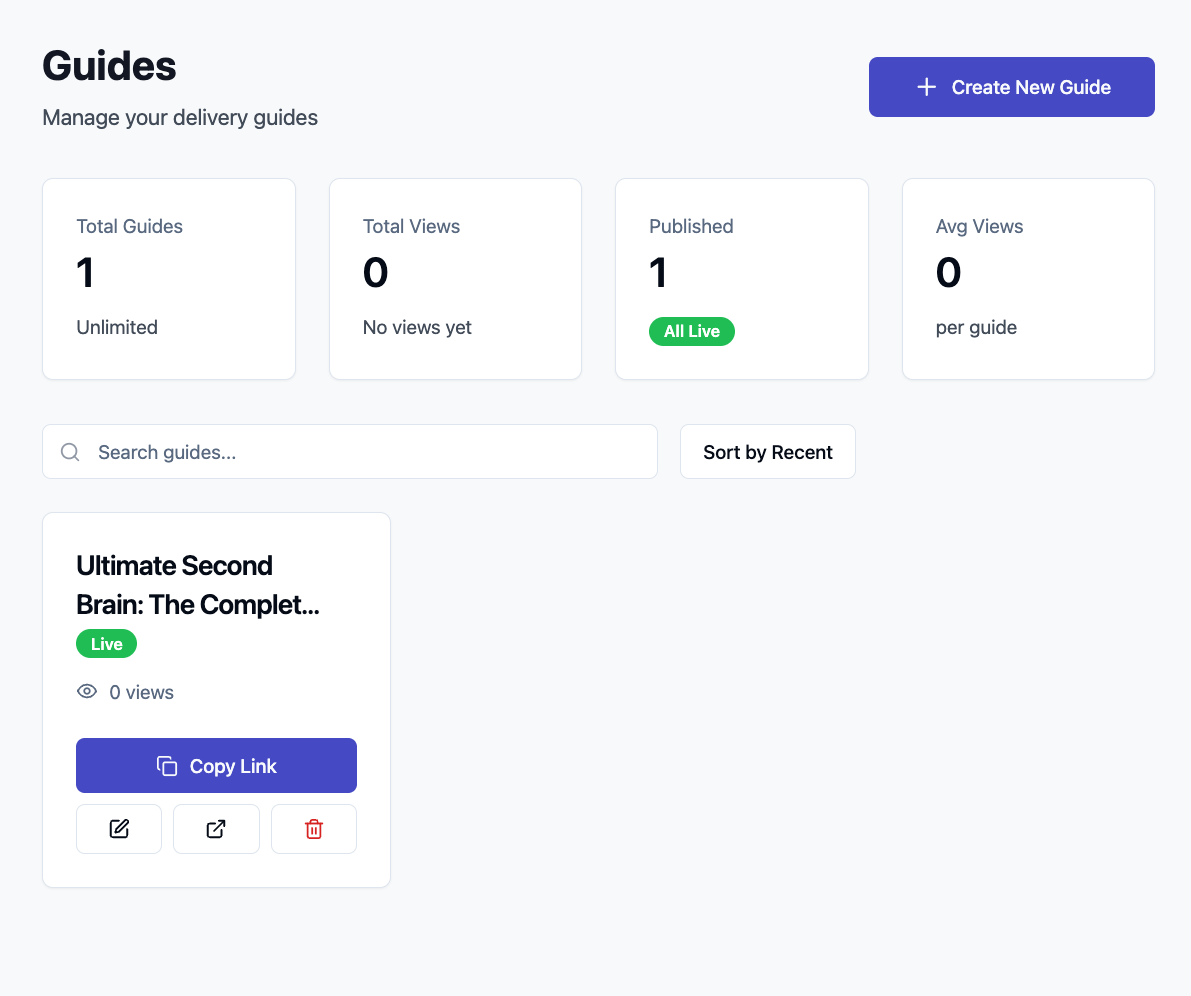Click the Create New Guide button
The height and width of the screenshot is (996, 1191).
click(1011, 87)
